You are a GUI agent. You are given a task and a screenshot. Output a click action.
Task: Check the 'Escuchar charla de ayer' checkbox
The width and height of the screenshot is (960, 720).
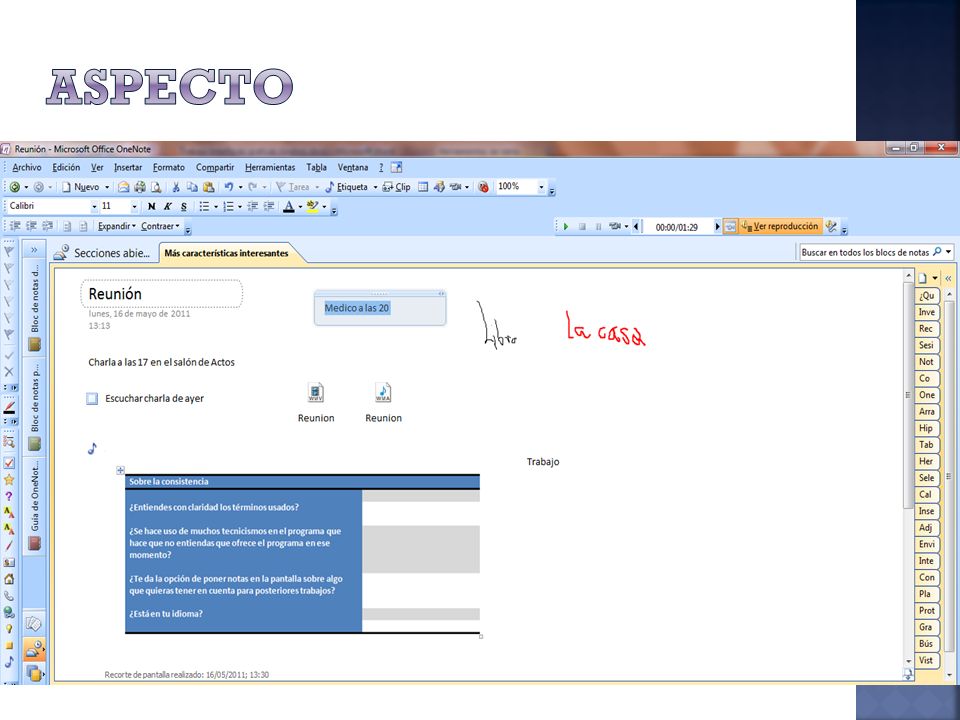coord(92,399)
